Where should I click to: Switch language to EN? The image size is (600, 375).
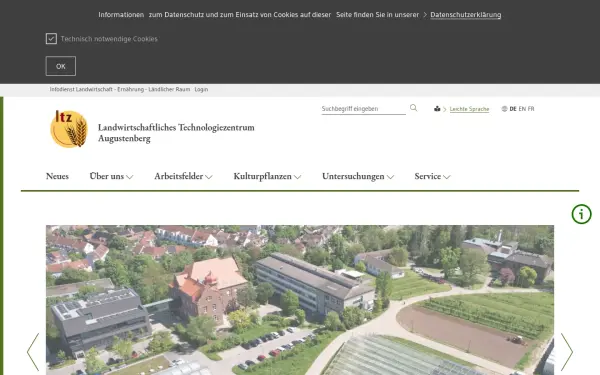[522, 109]
